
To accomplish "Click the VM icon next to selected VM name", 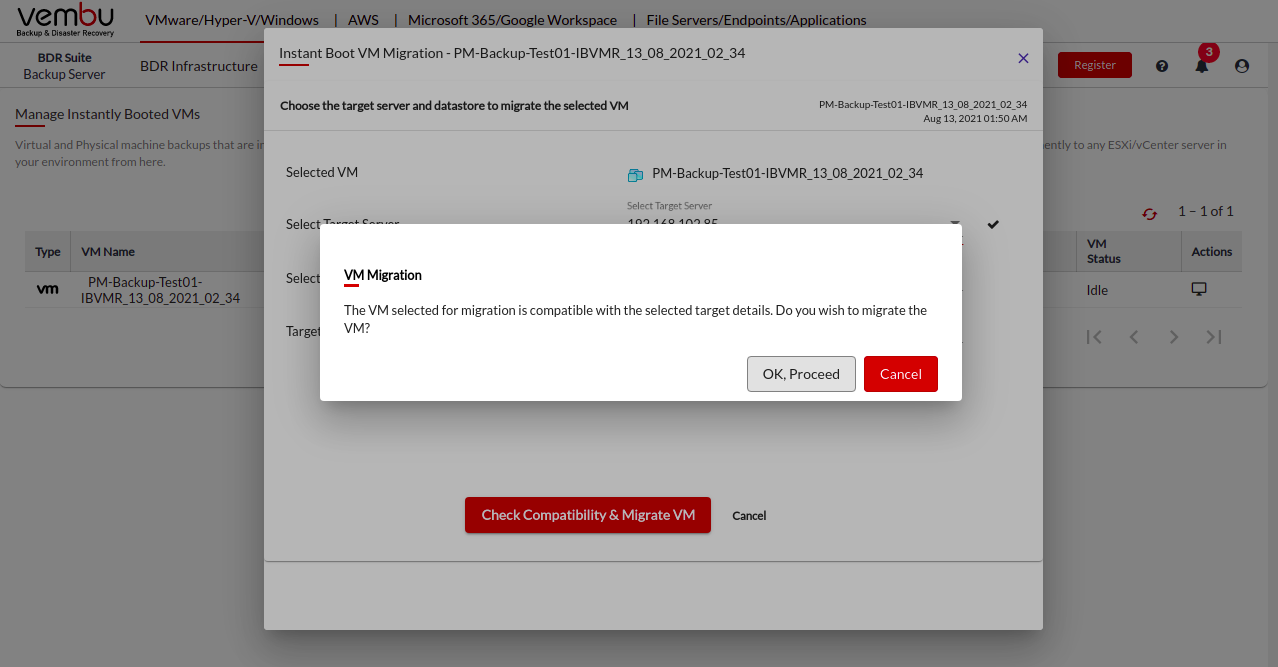I will click(x=635, y=175).
